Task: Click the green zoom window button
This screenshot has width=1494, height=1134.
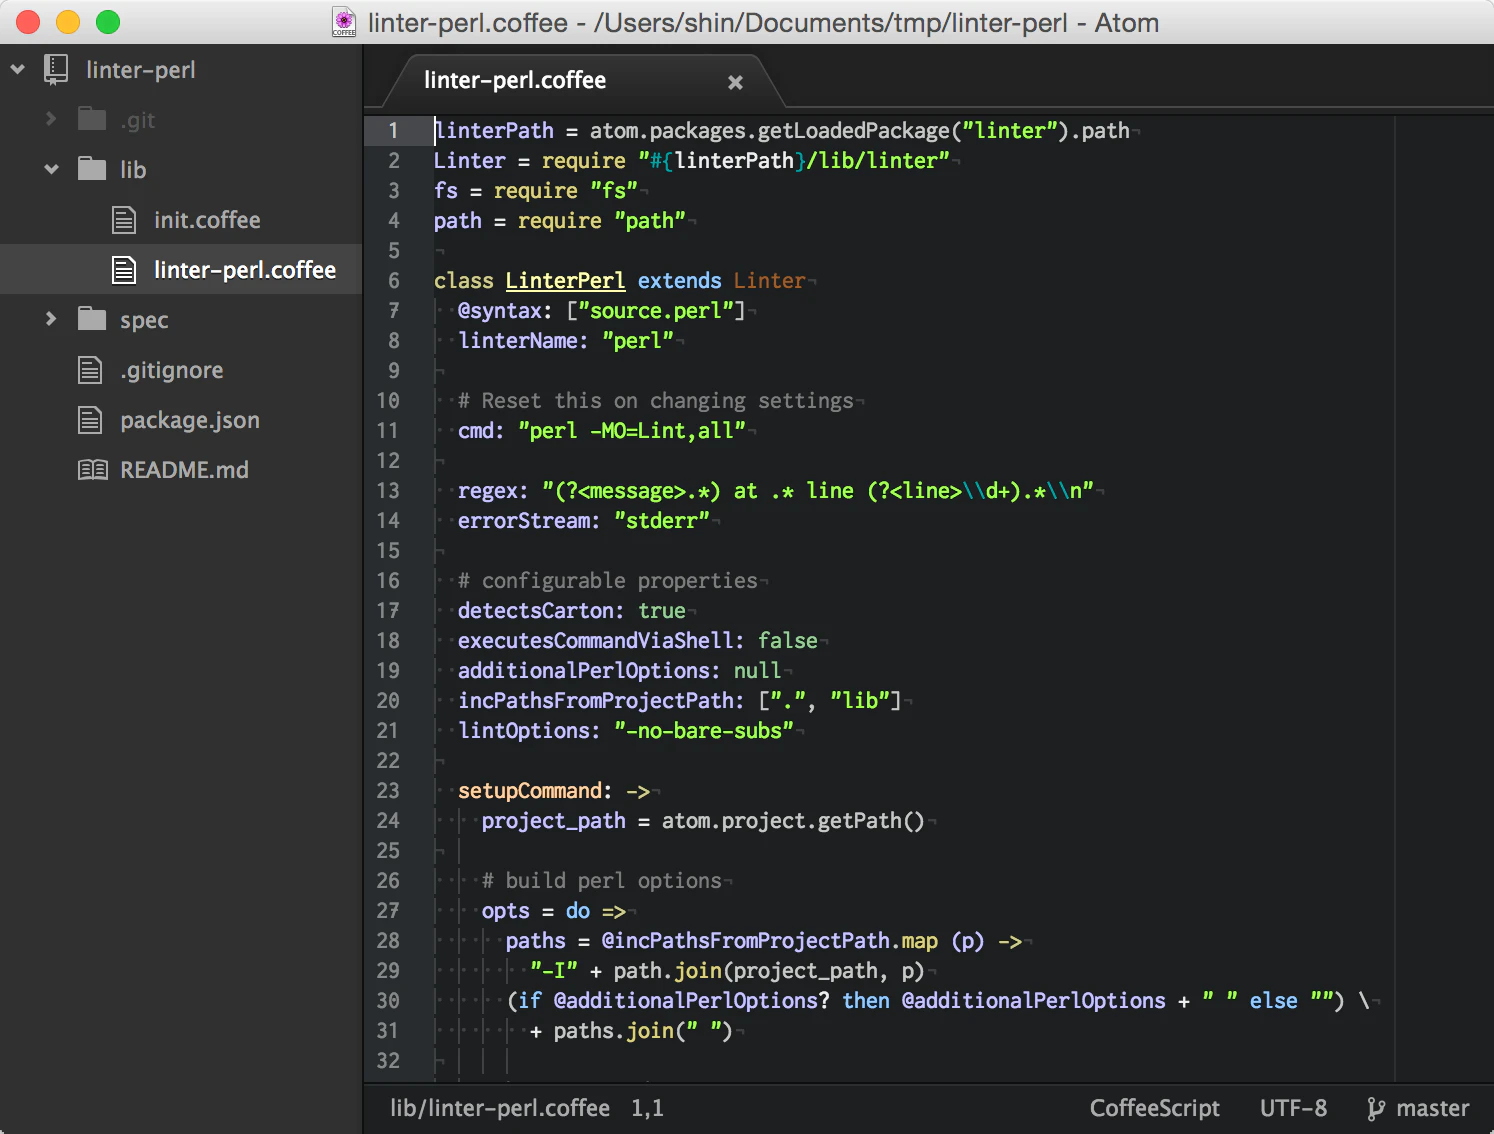Action: pos(108,22)
